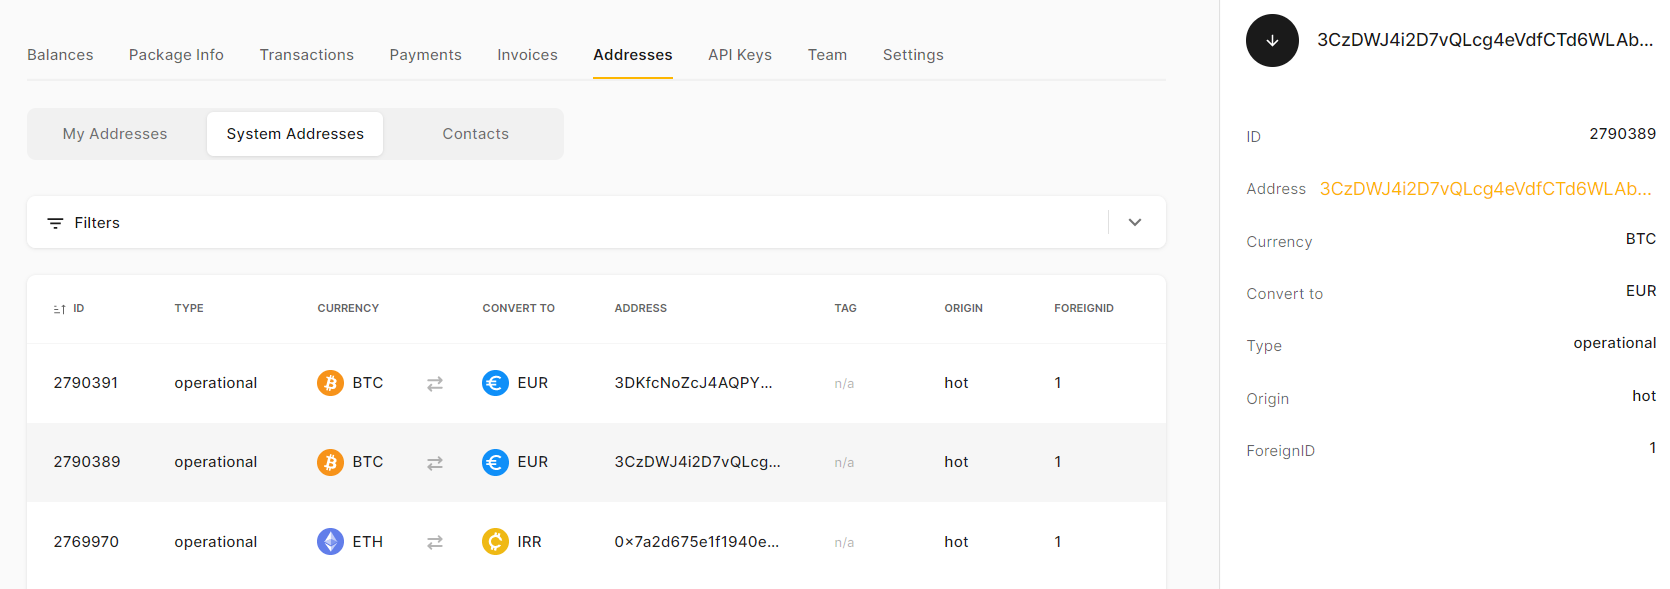Click the operational type cell in row 2769970
The height and width of the screenshot is (589, 1670).
216,542
